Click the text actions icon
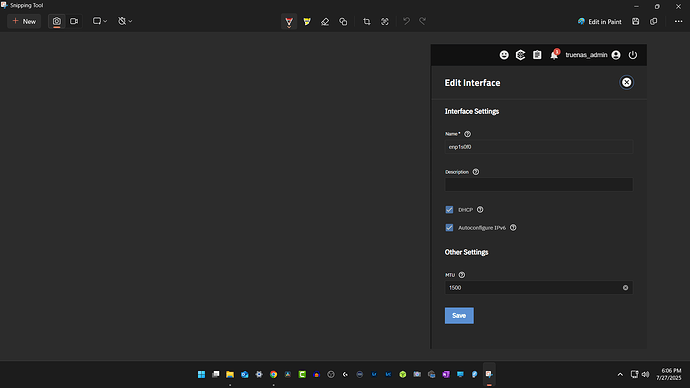This screenshot has width=690, height=388. [385, 22]
